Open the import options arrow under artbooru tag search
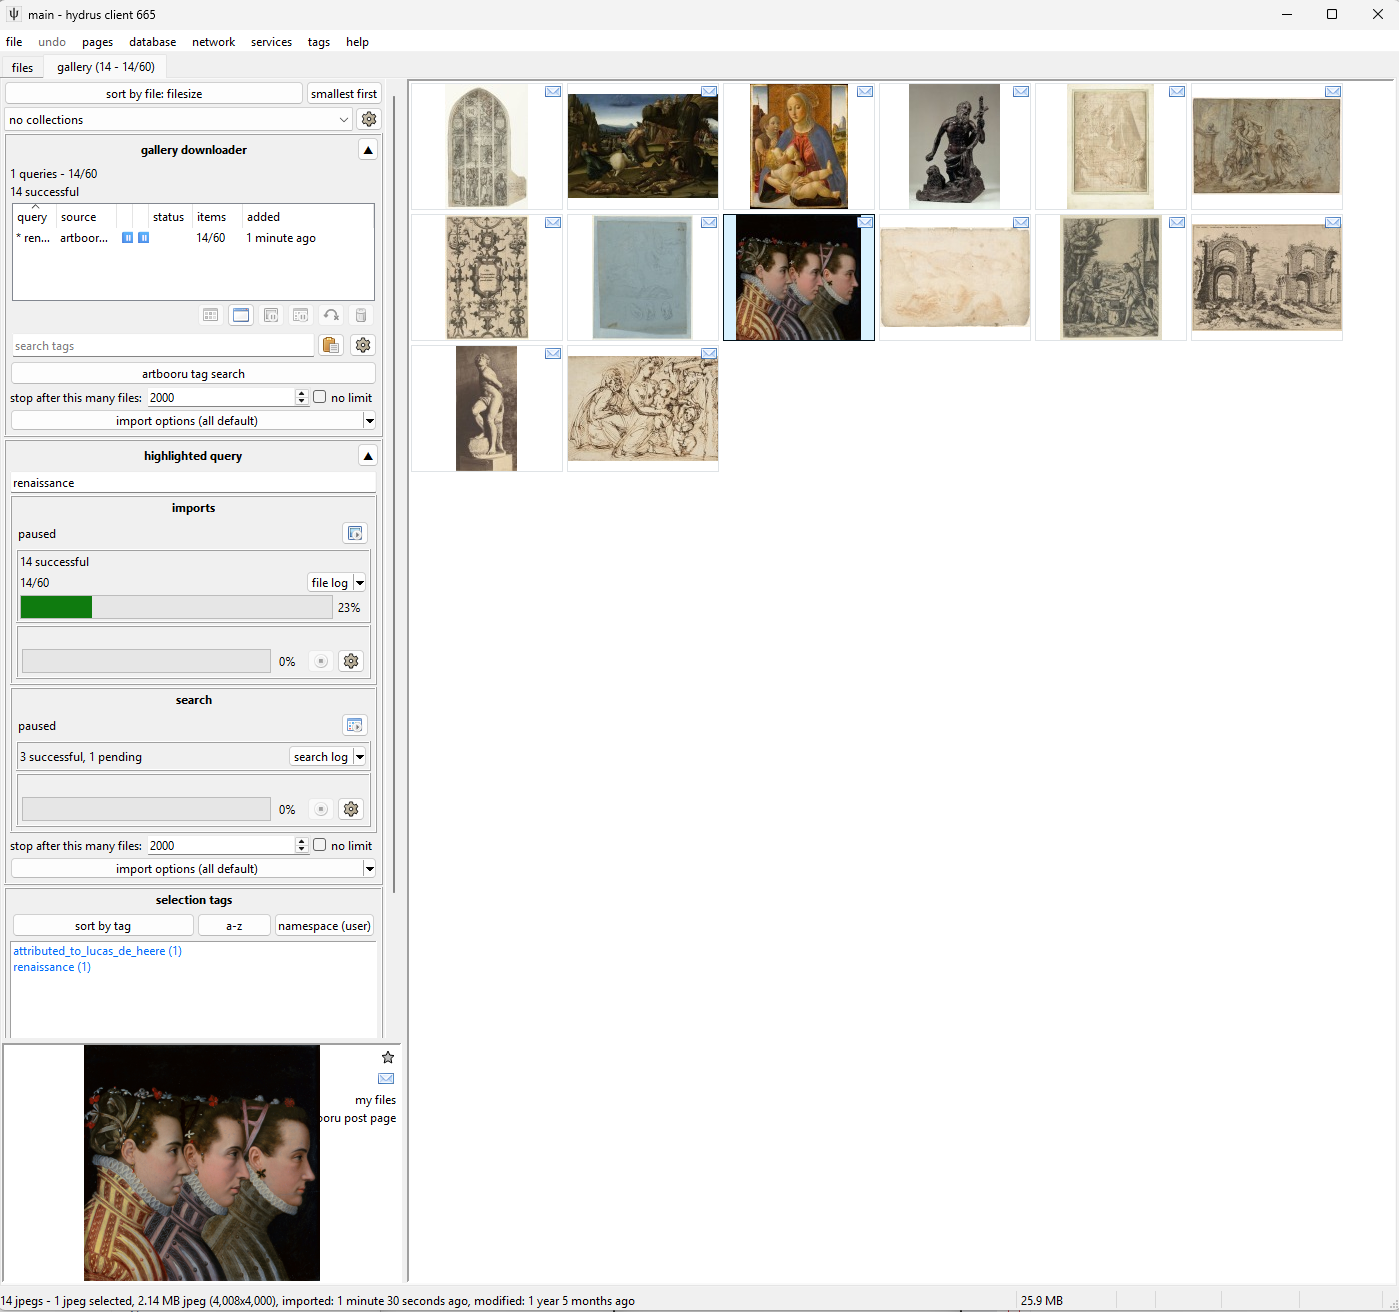The width and height of the screenshot is (1399, 1312). click(370, 421)
